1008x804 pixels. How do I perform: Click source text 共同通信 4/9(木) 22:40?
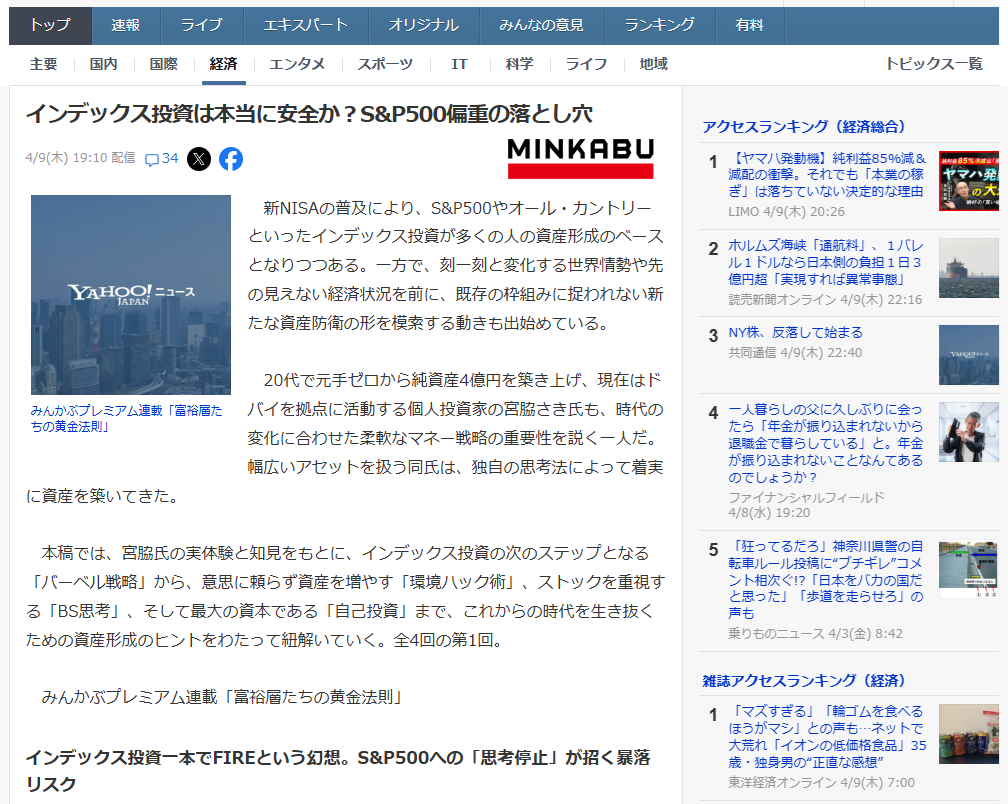tap(795, 353)
